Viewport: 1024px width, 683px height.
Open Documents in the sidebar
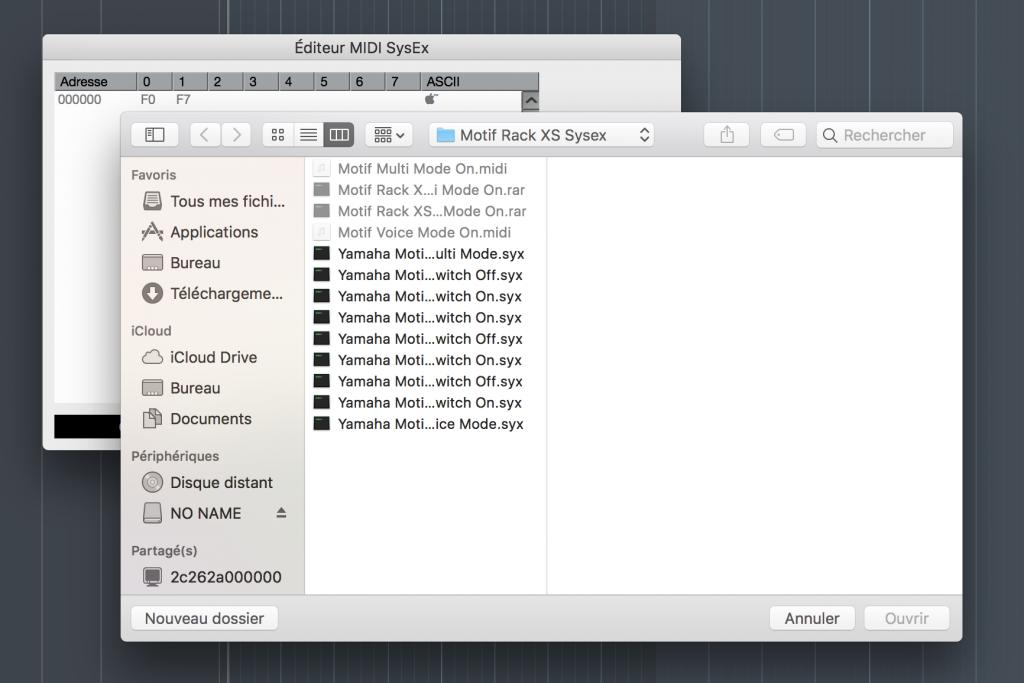214,419
